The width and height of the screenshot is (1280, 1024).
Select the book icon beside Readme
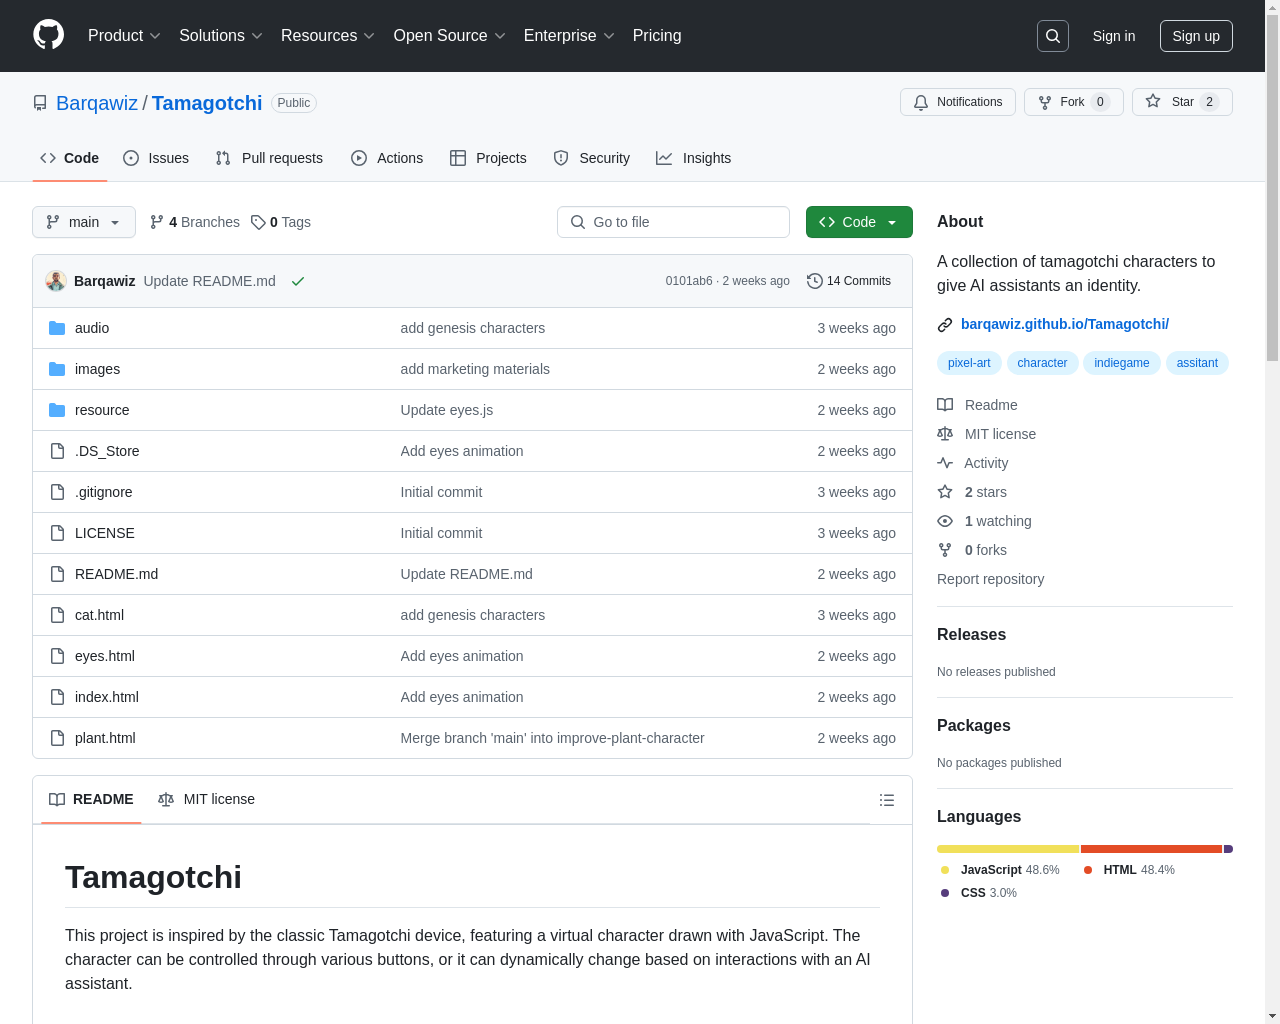pos(945,405)
